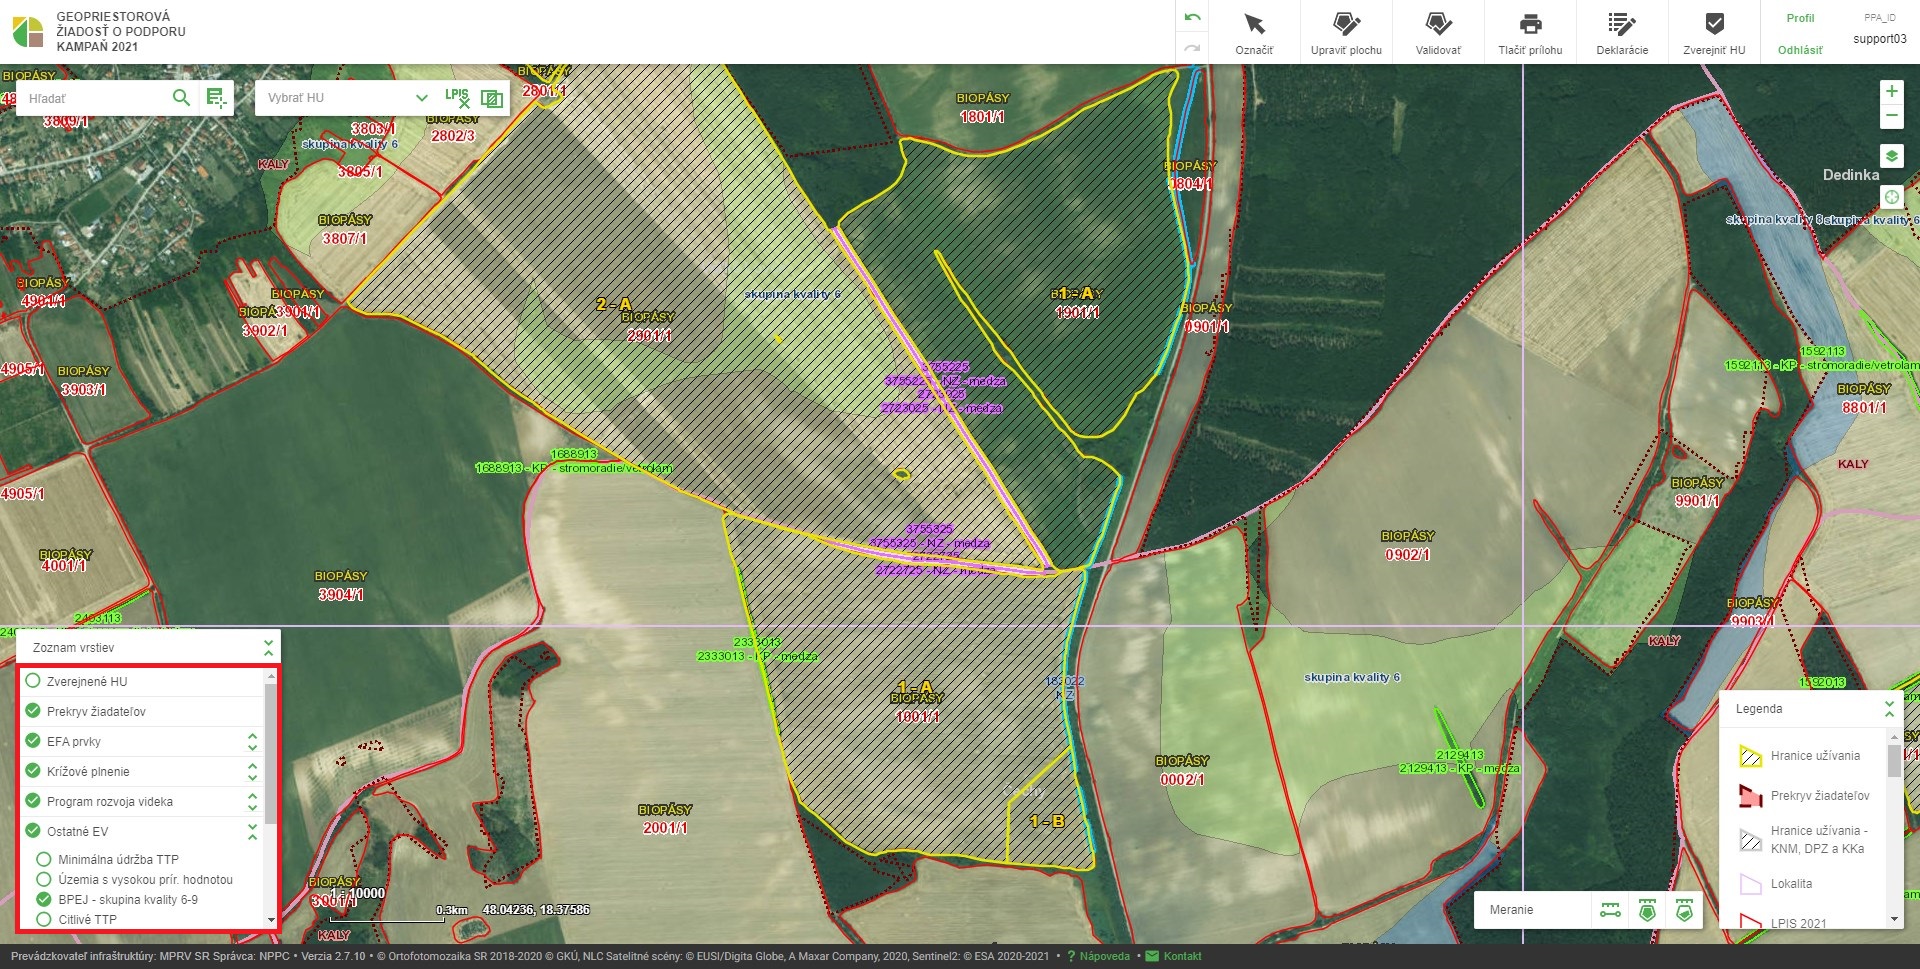The width and height of the screenshot is (1920, 969).
Task: Click the Nápoveda help question icon
Action: tap(1071, 956)
